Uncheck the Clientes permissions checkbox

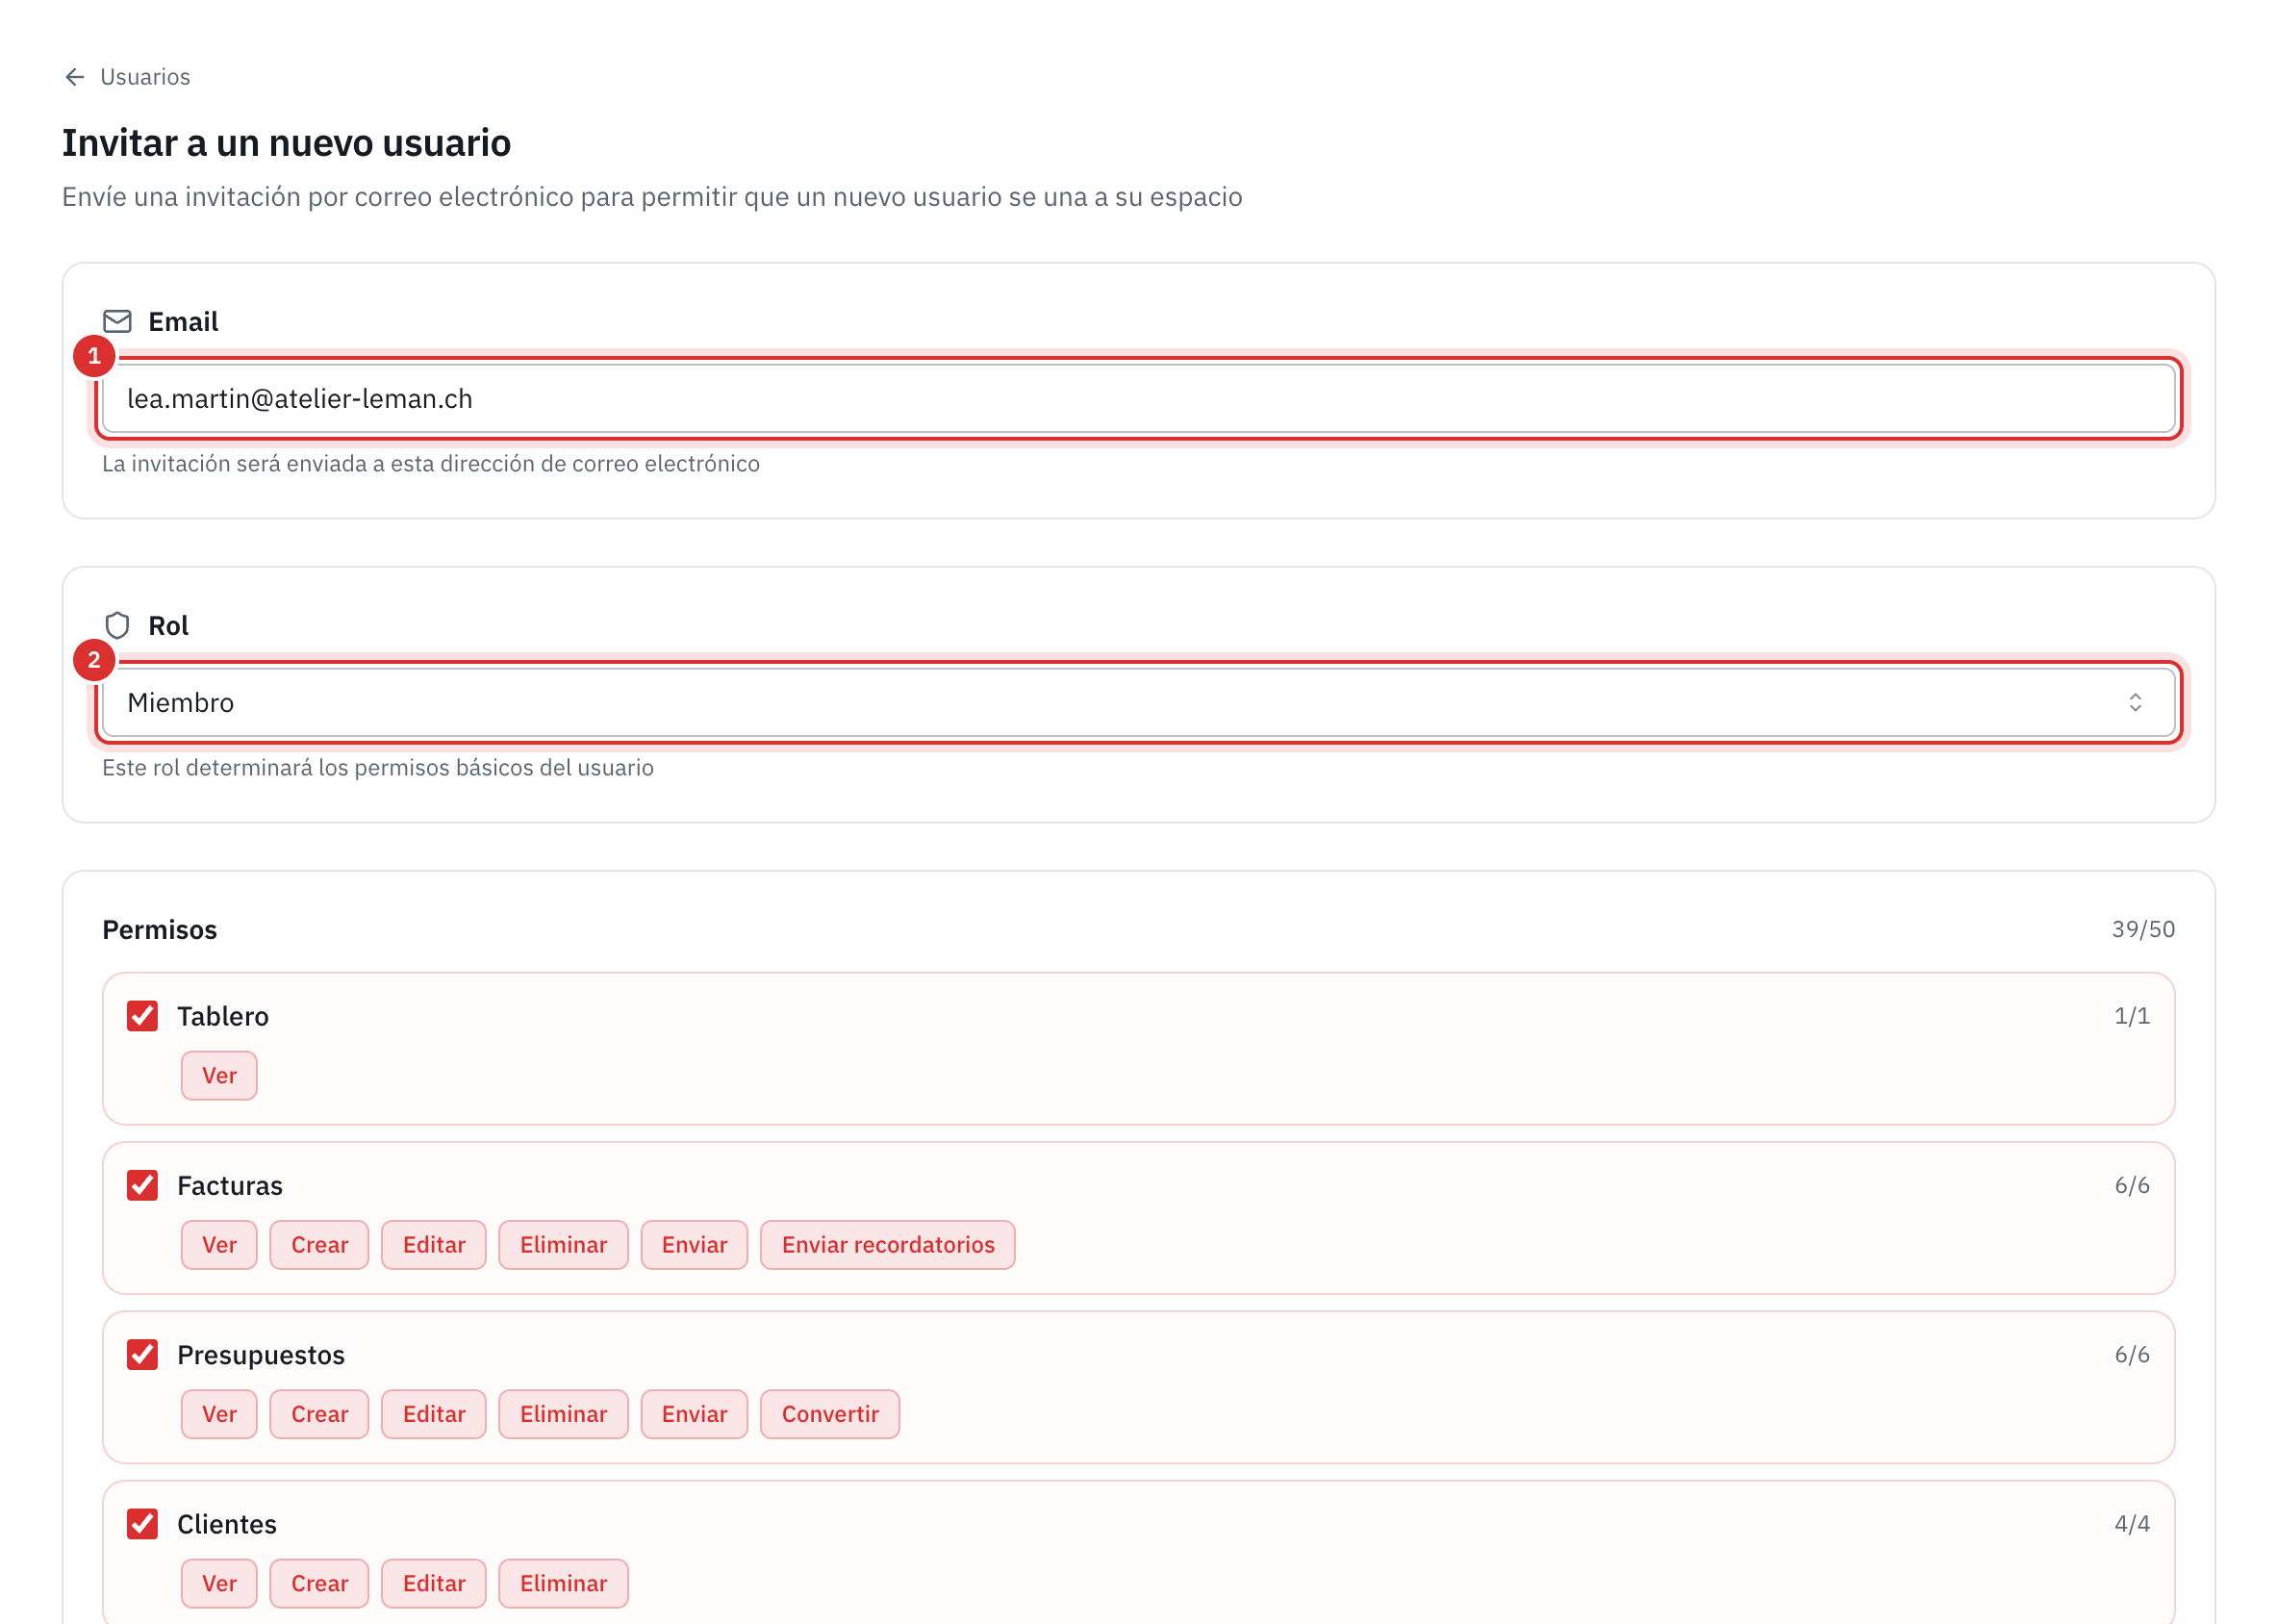(142, 1523)
